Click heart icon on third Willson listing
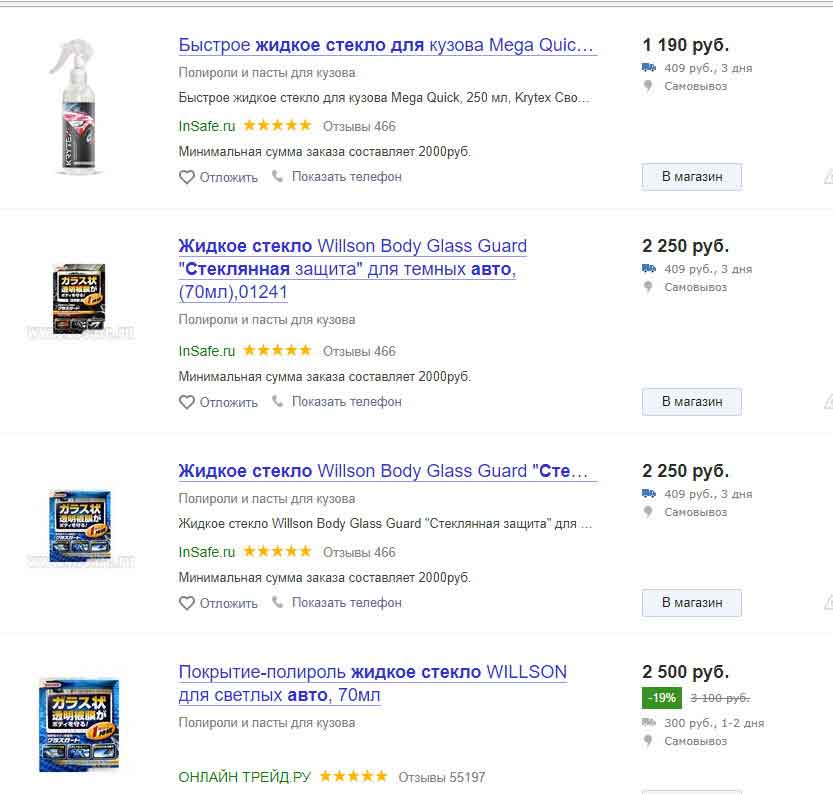 [x=186, y=603]
